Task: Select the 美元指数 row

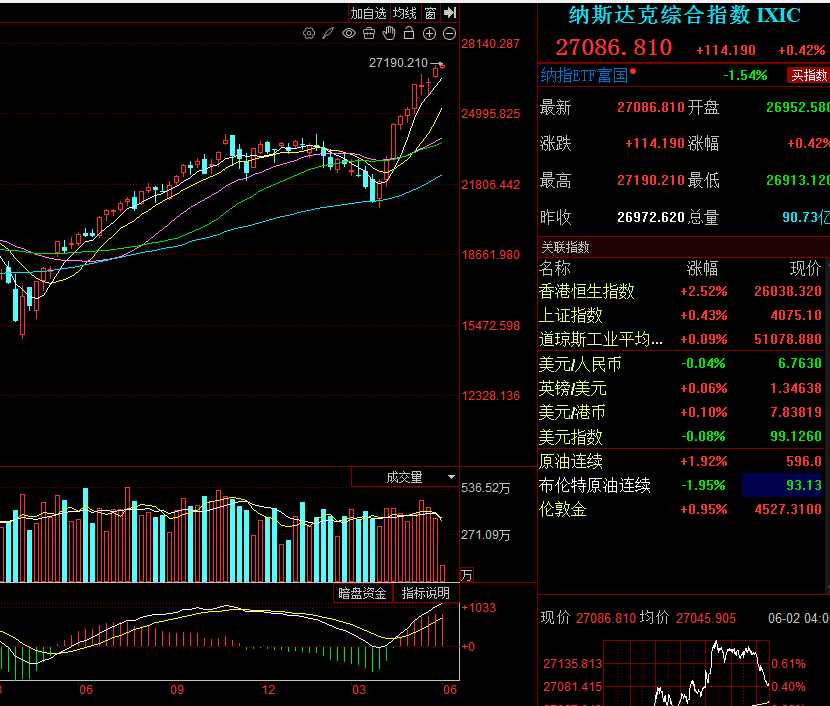Action: [x=681, y=437]
